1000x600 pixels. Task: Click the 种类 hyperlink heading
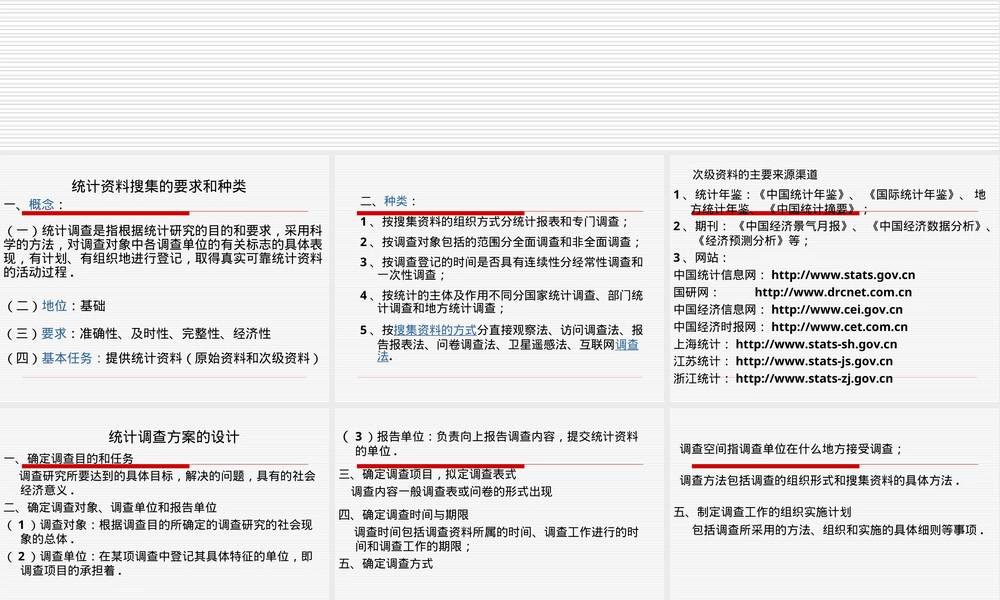395,201
